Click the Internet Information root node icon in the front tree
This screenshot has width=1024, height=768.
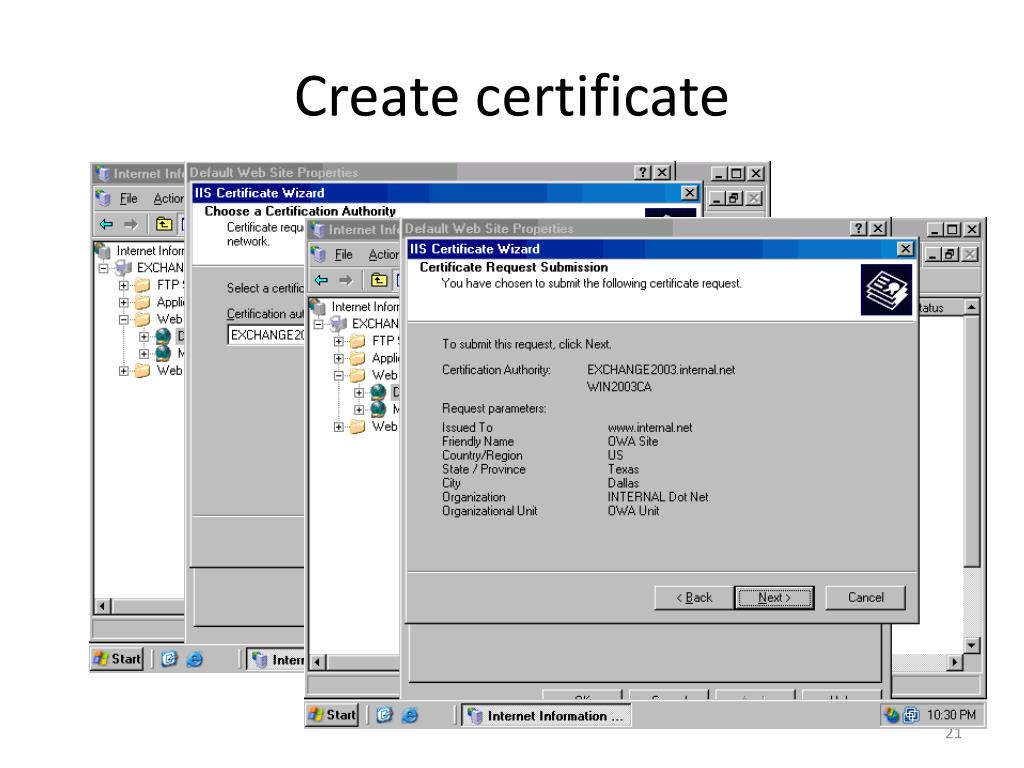(318, 306)
